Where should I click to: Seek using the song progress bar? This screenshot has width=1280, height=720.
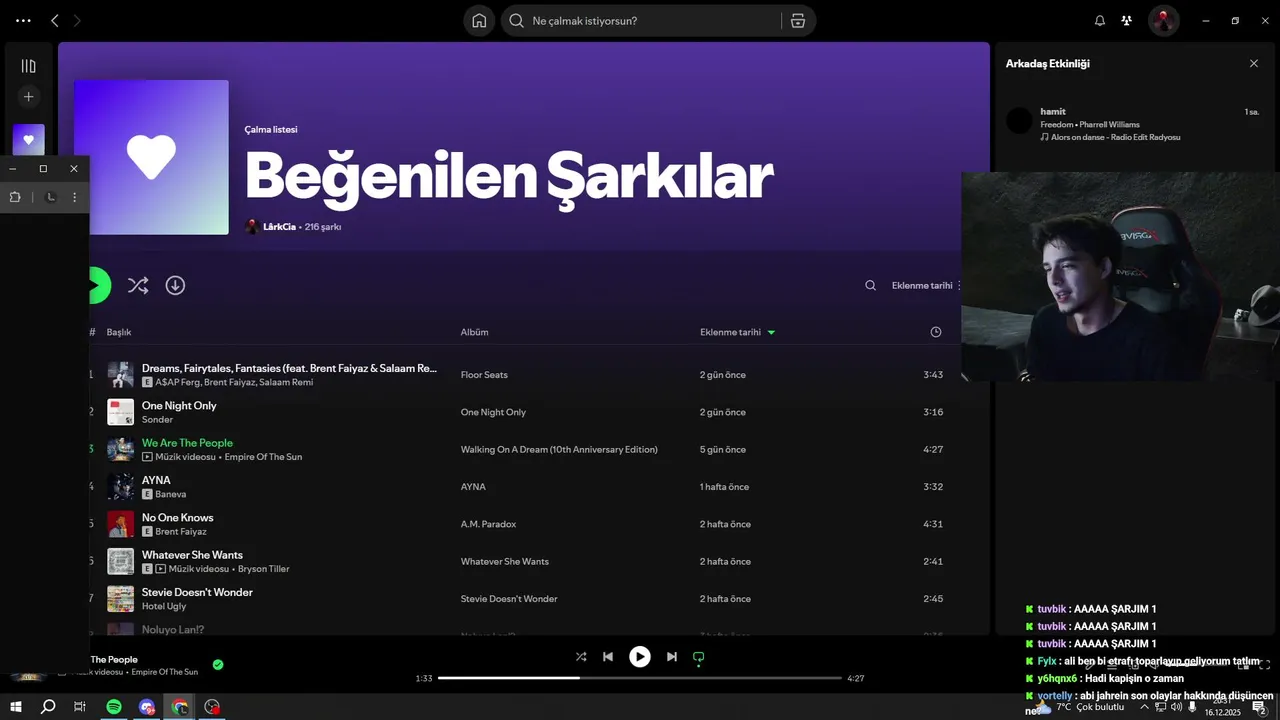640,678
